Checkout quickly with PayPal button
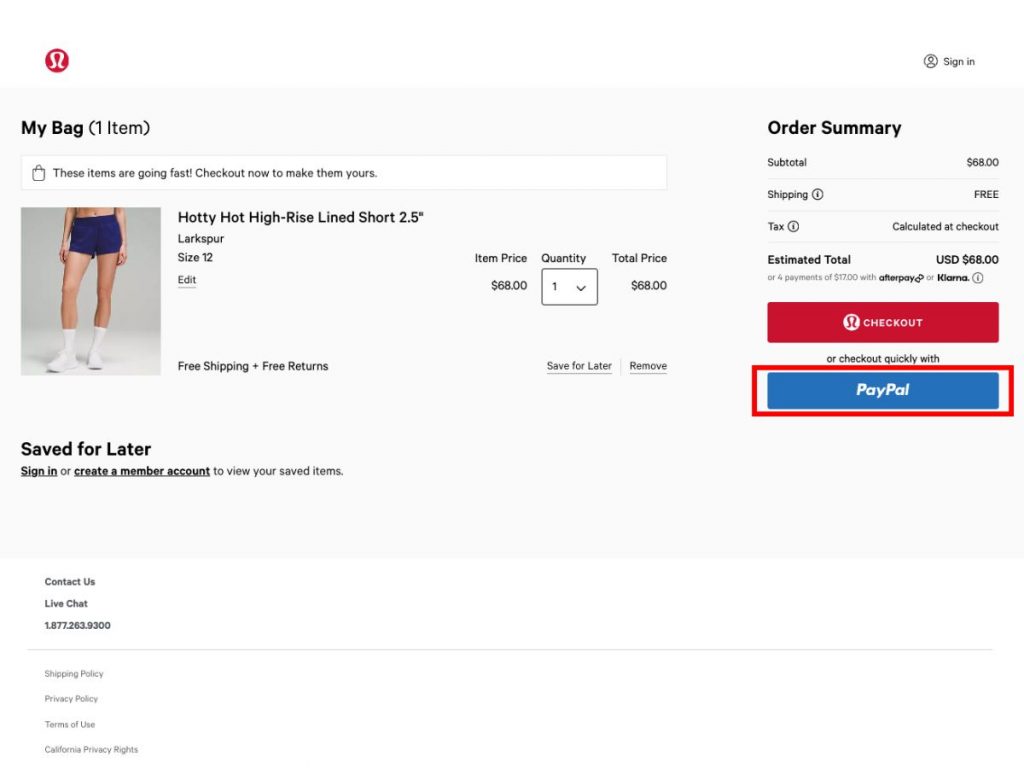The image size is (1024, 768). tap(882, 390)
